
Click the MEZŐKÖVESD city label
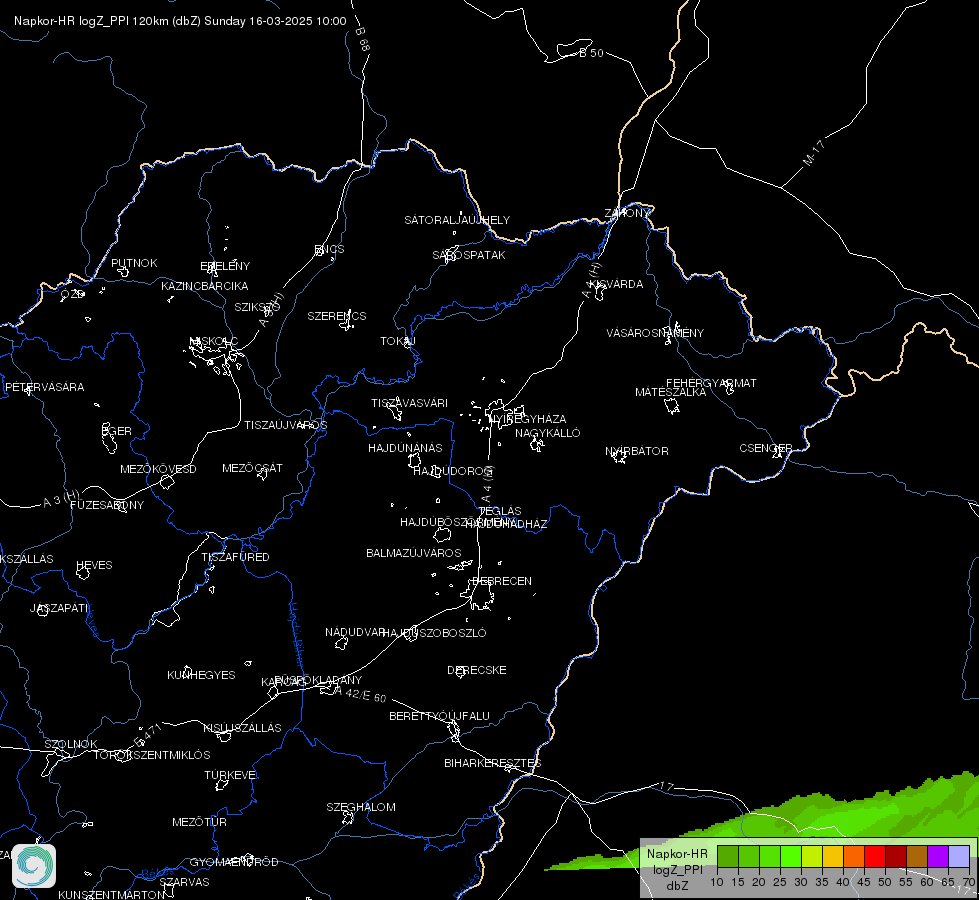[158, 469]
